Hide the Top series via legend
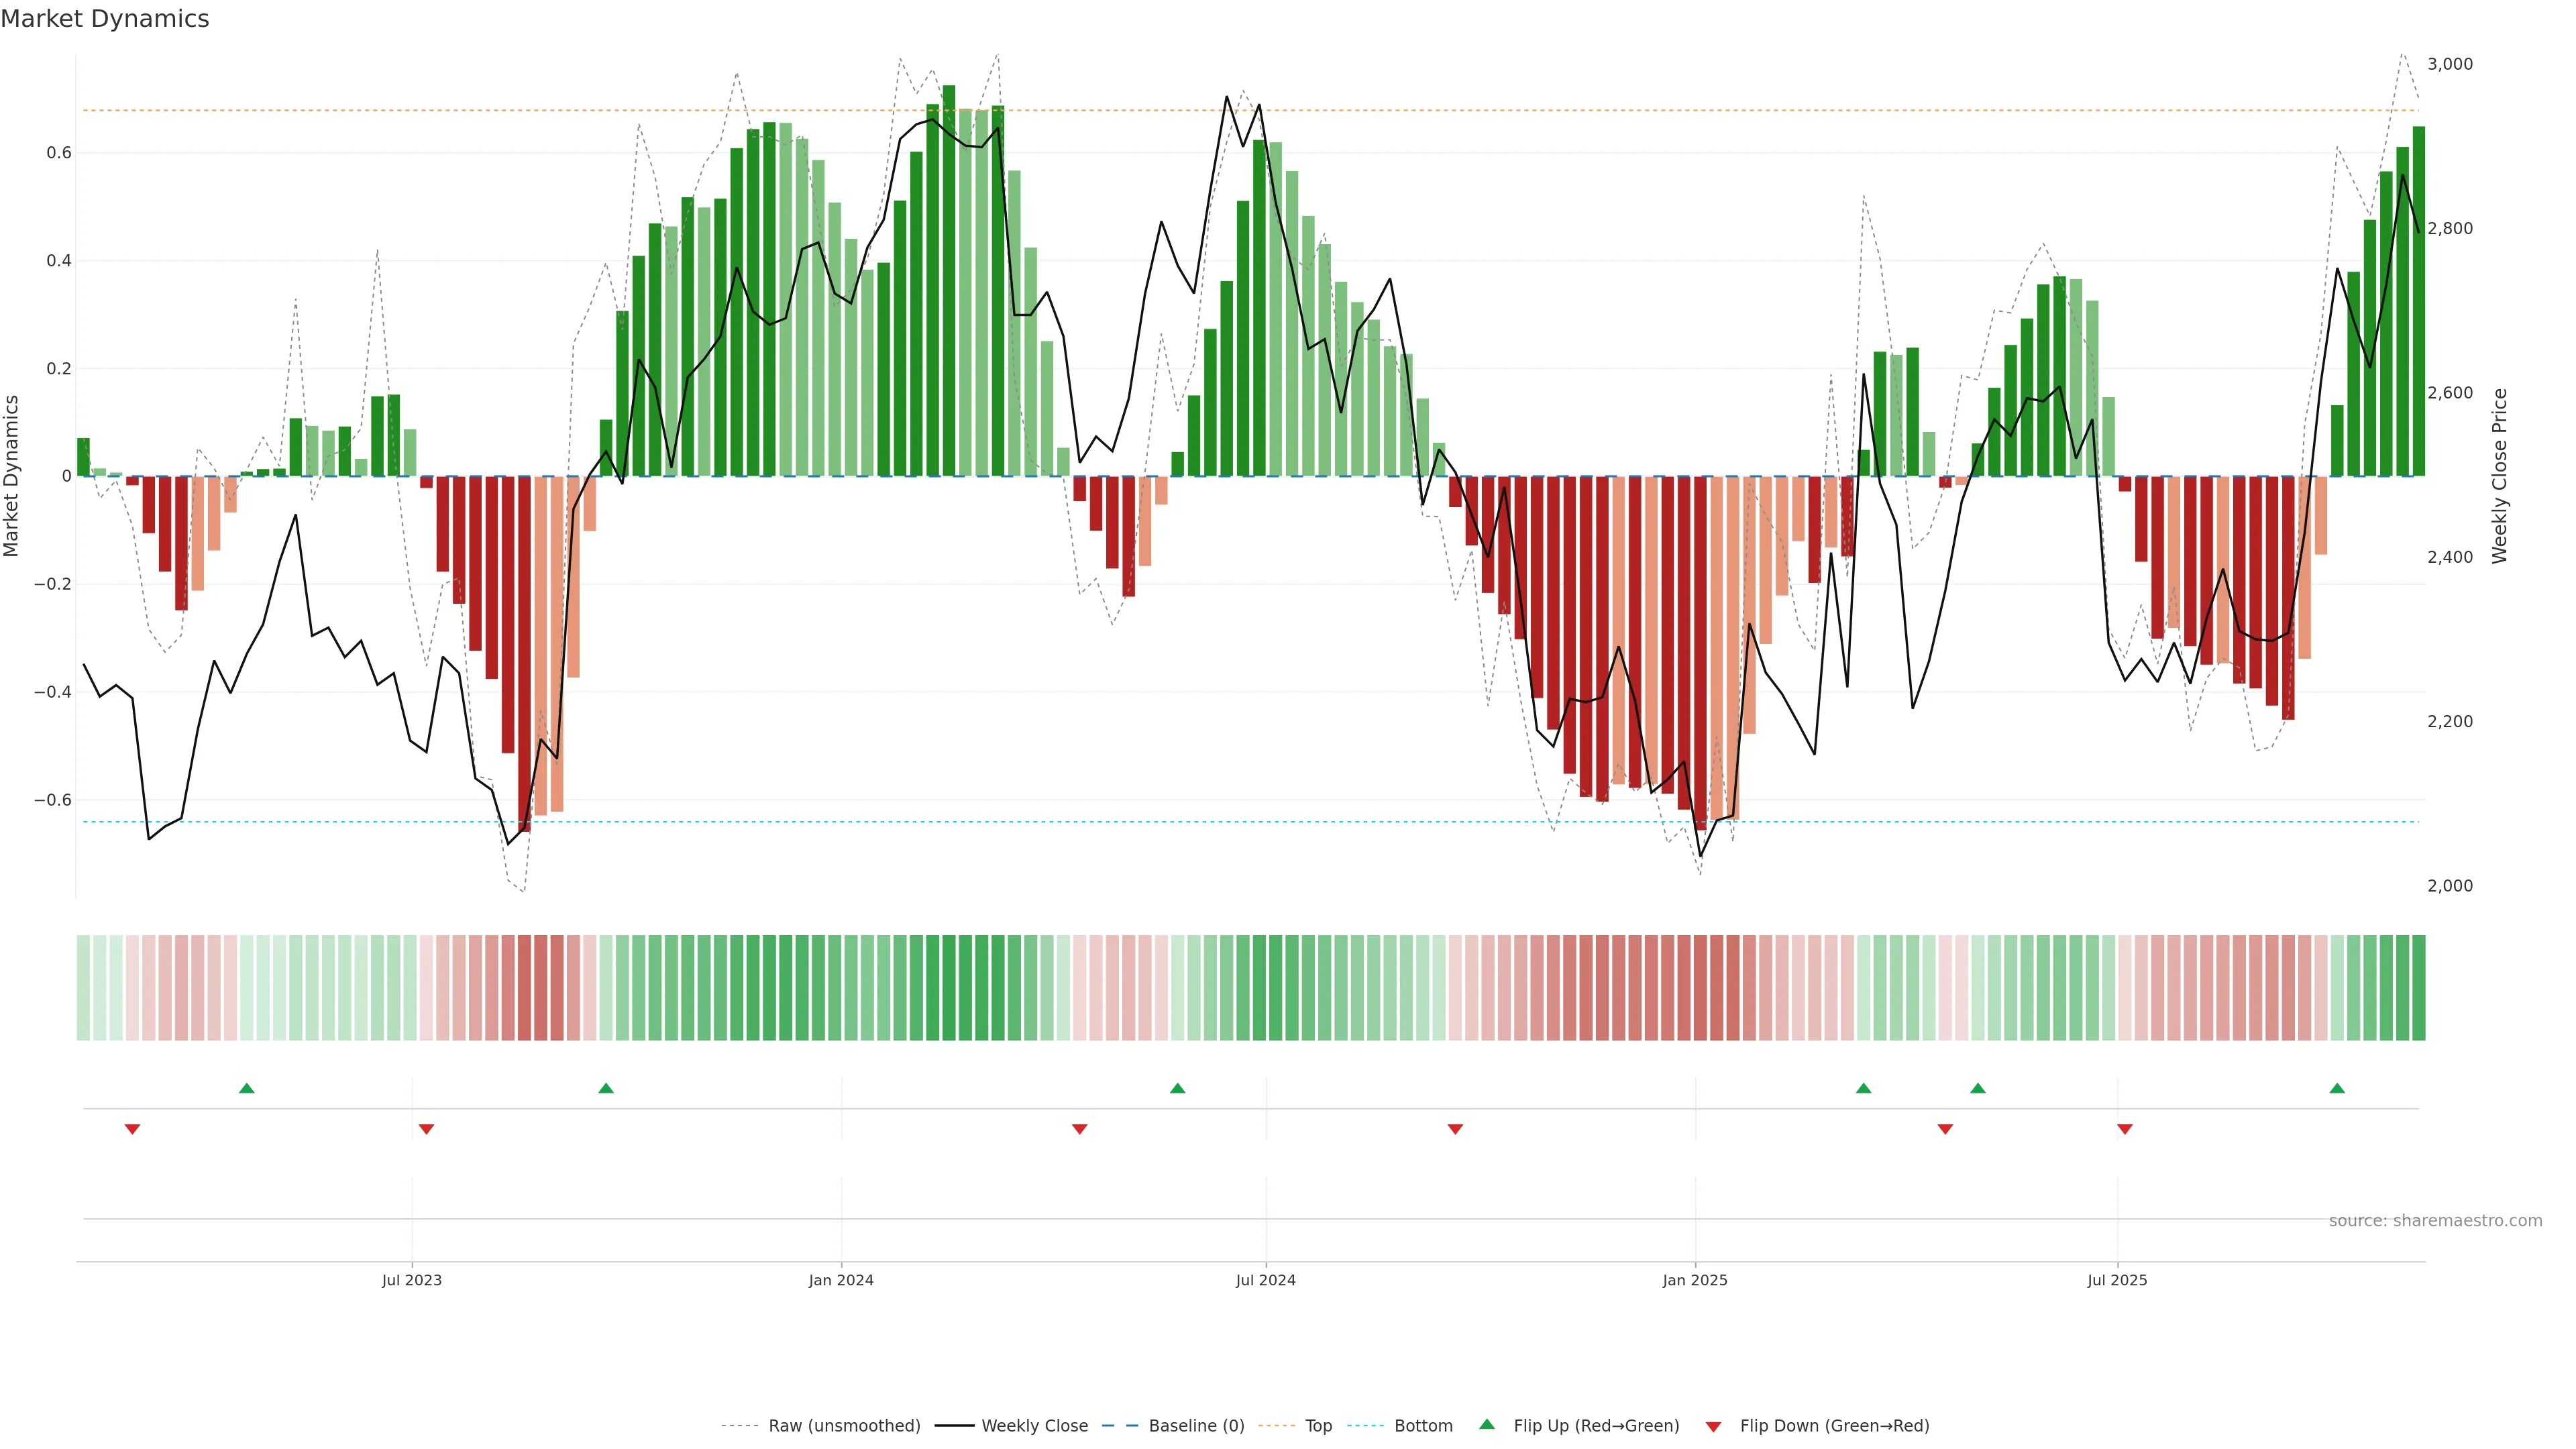Screen dimensions: 2576x1449 coord(1318,1426)
